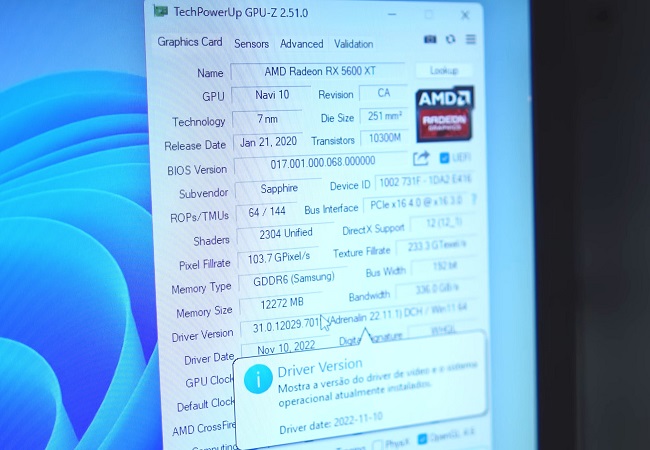Click the Pixel Fillrate field 103.7 GPixel/s
Screen dimensions: 650x450
(278, 258)
